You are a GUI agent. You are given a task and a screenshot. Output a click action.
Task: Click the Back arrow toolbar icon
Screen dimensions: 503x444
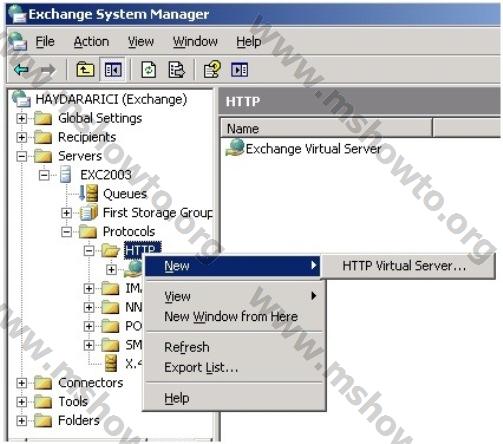(x=21, y=70)
